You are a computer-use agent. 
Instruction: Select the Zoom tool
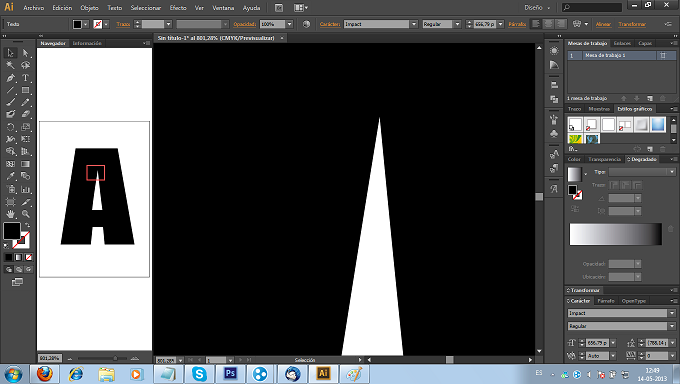26,213
